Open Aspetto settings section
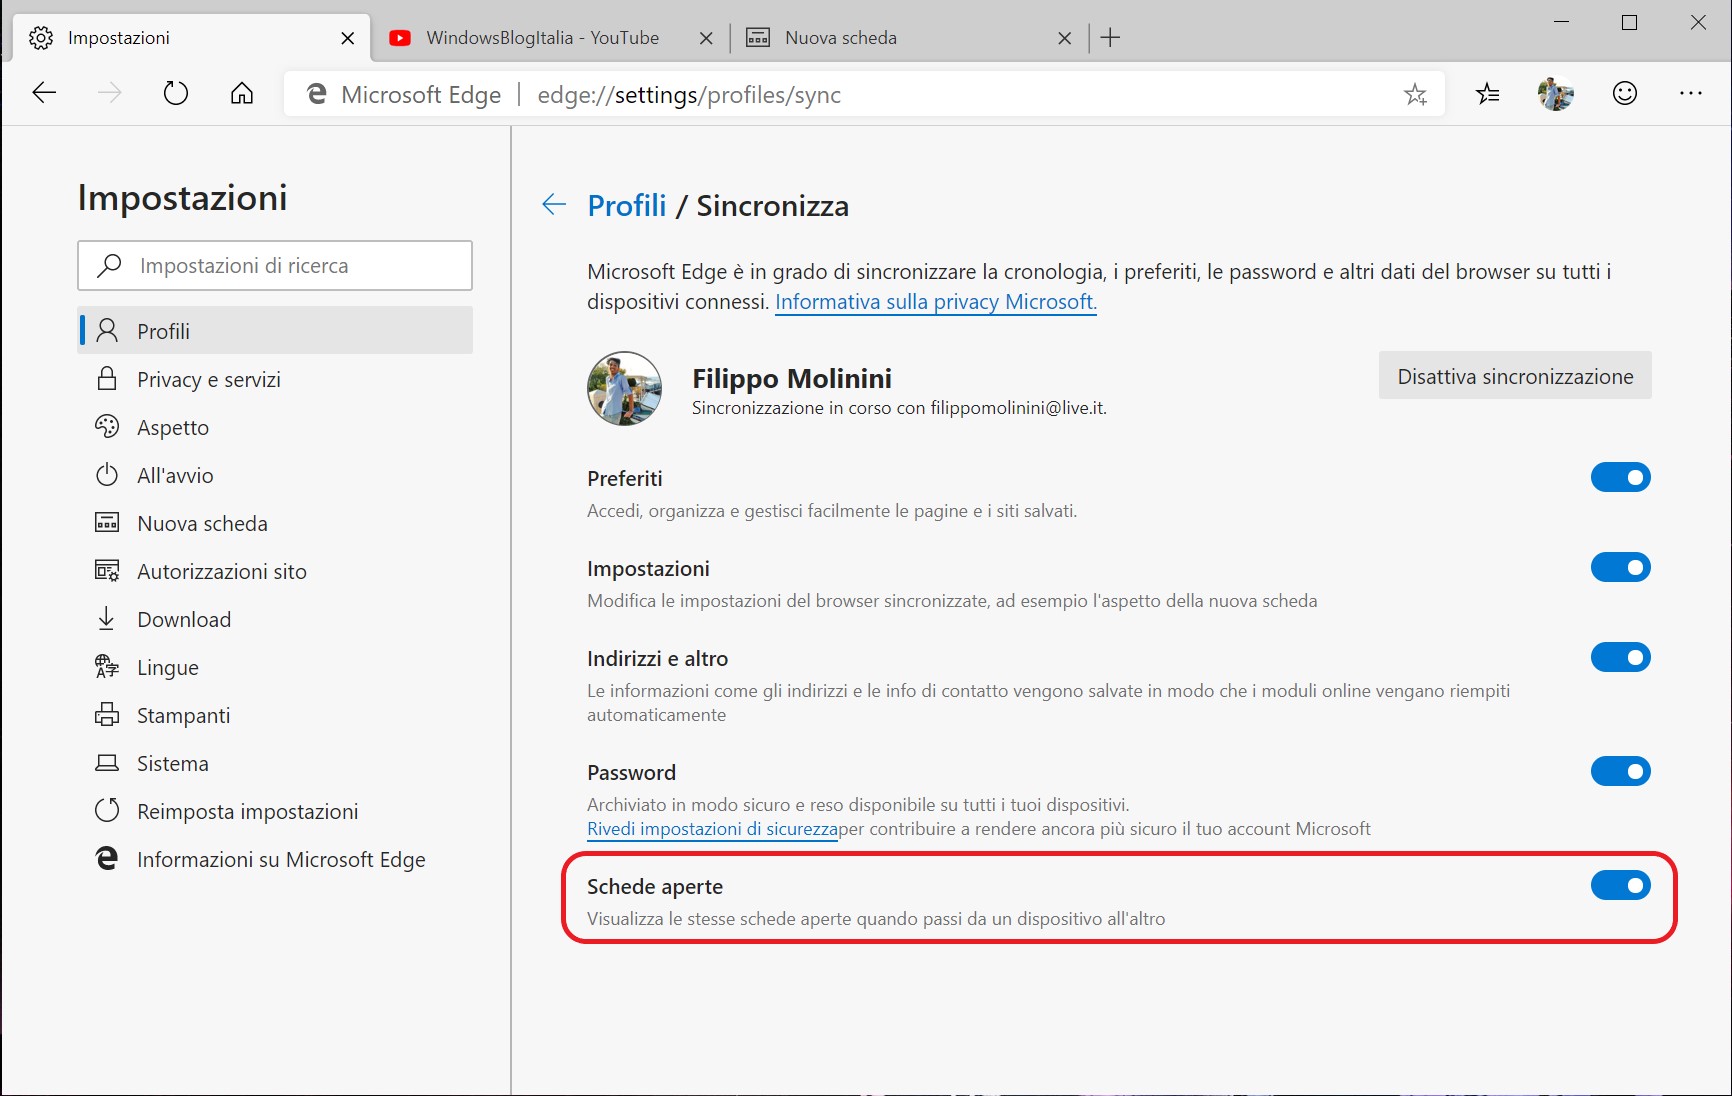The width and height of the screenshot is (1732, 1096). (x=275, y=427)
